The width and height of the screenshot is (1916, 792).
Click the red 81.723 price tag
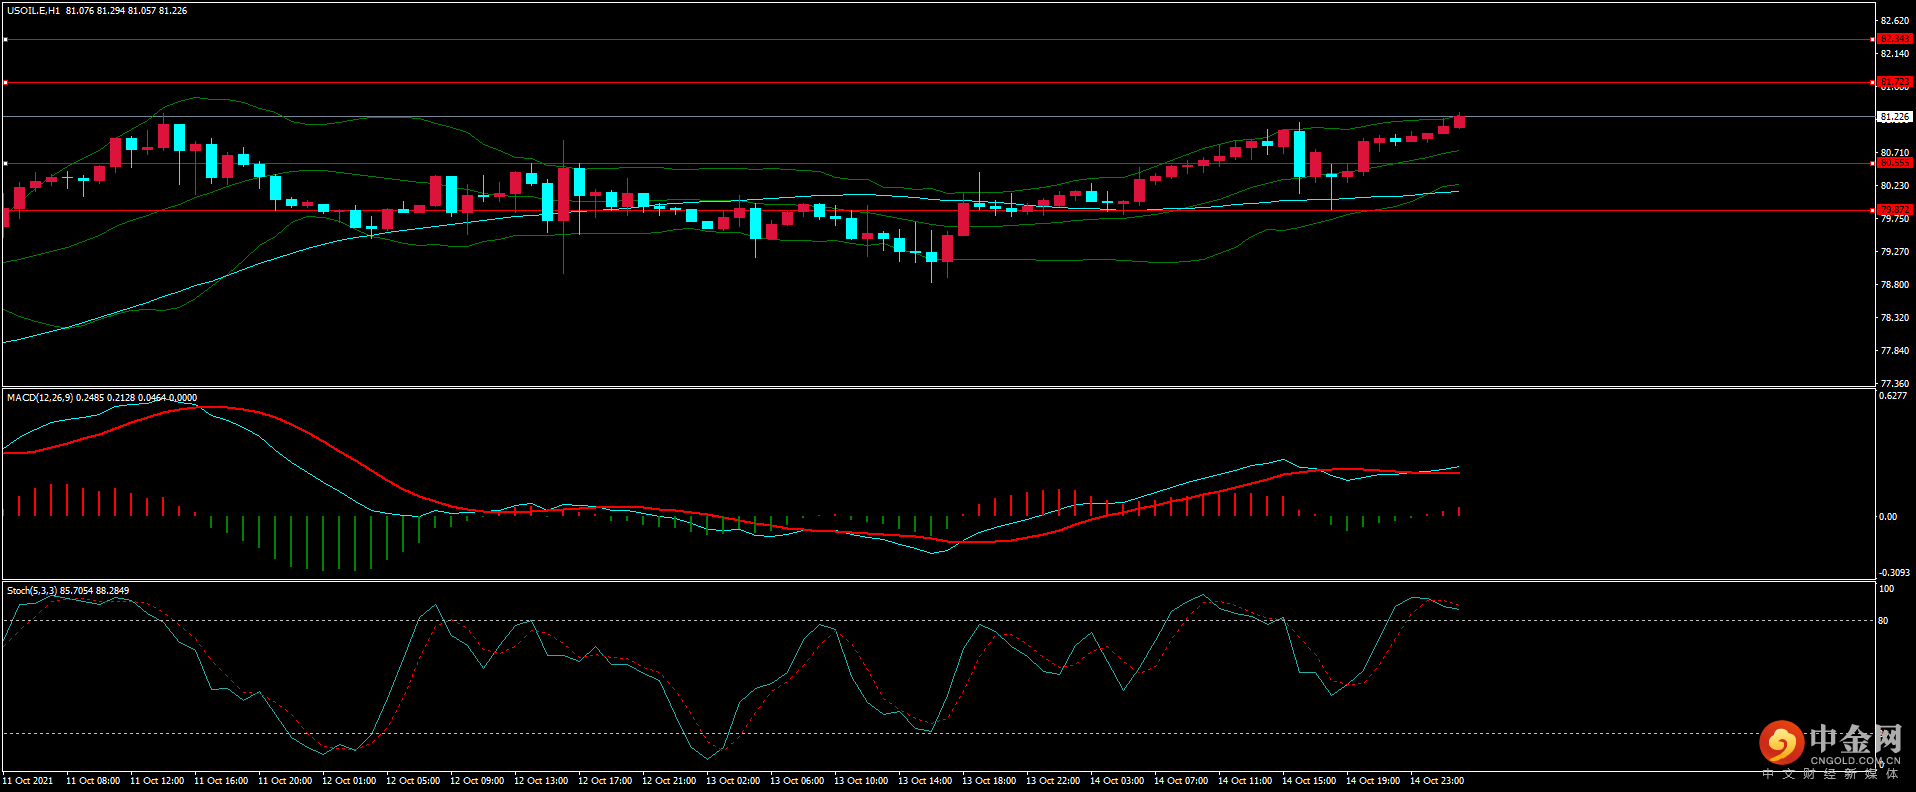coord(1895,82)
